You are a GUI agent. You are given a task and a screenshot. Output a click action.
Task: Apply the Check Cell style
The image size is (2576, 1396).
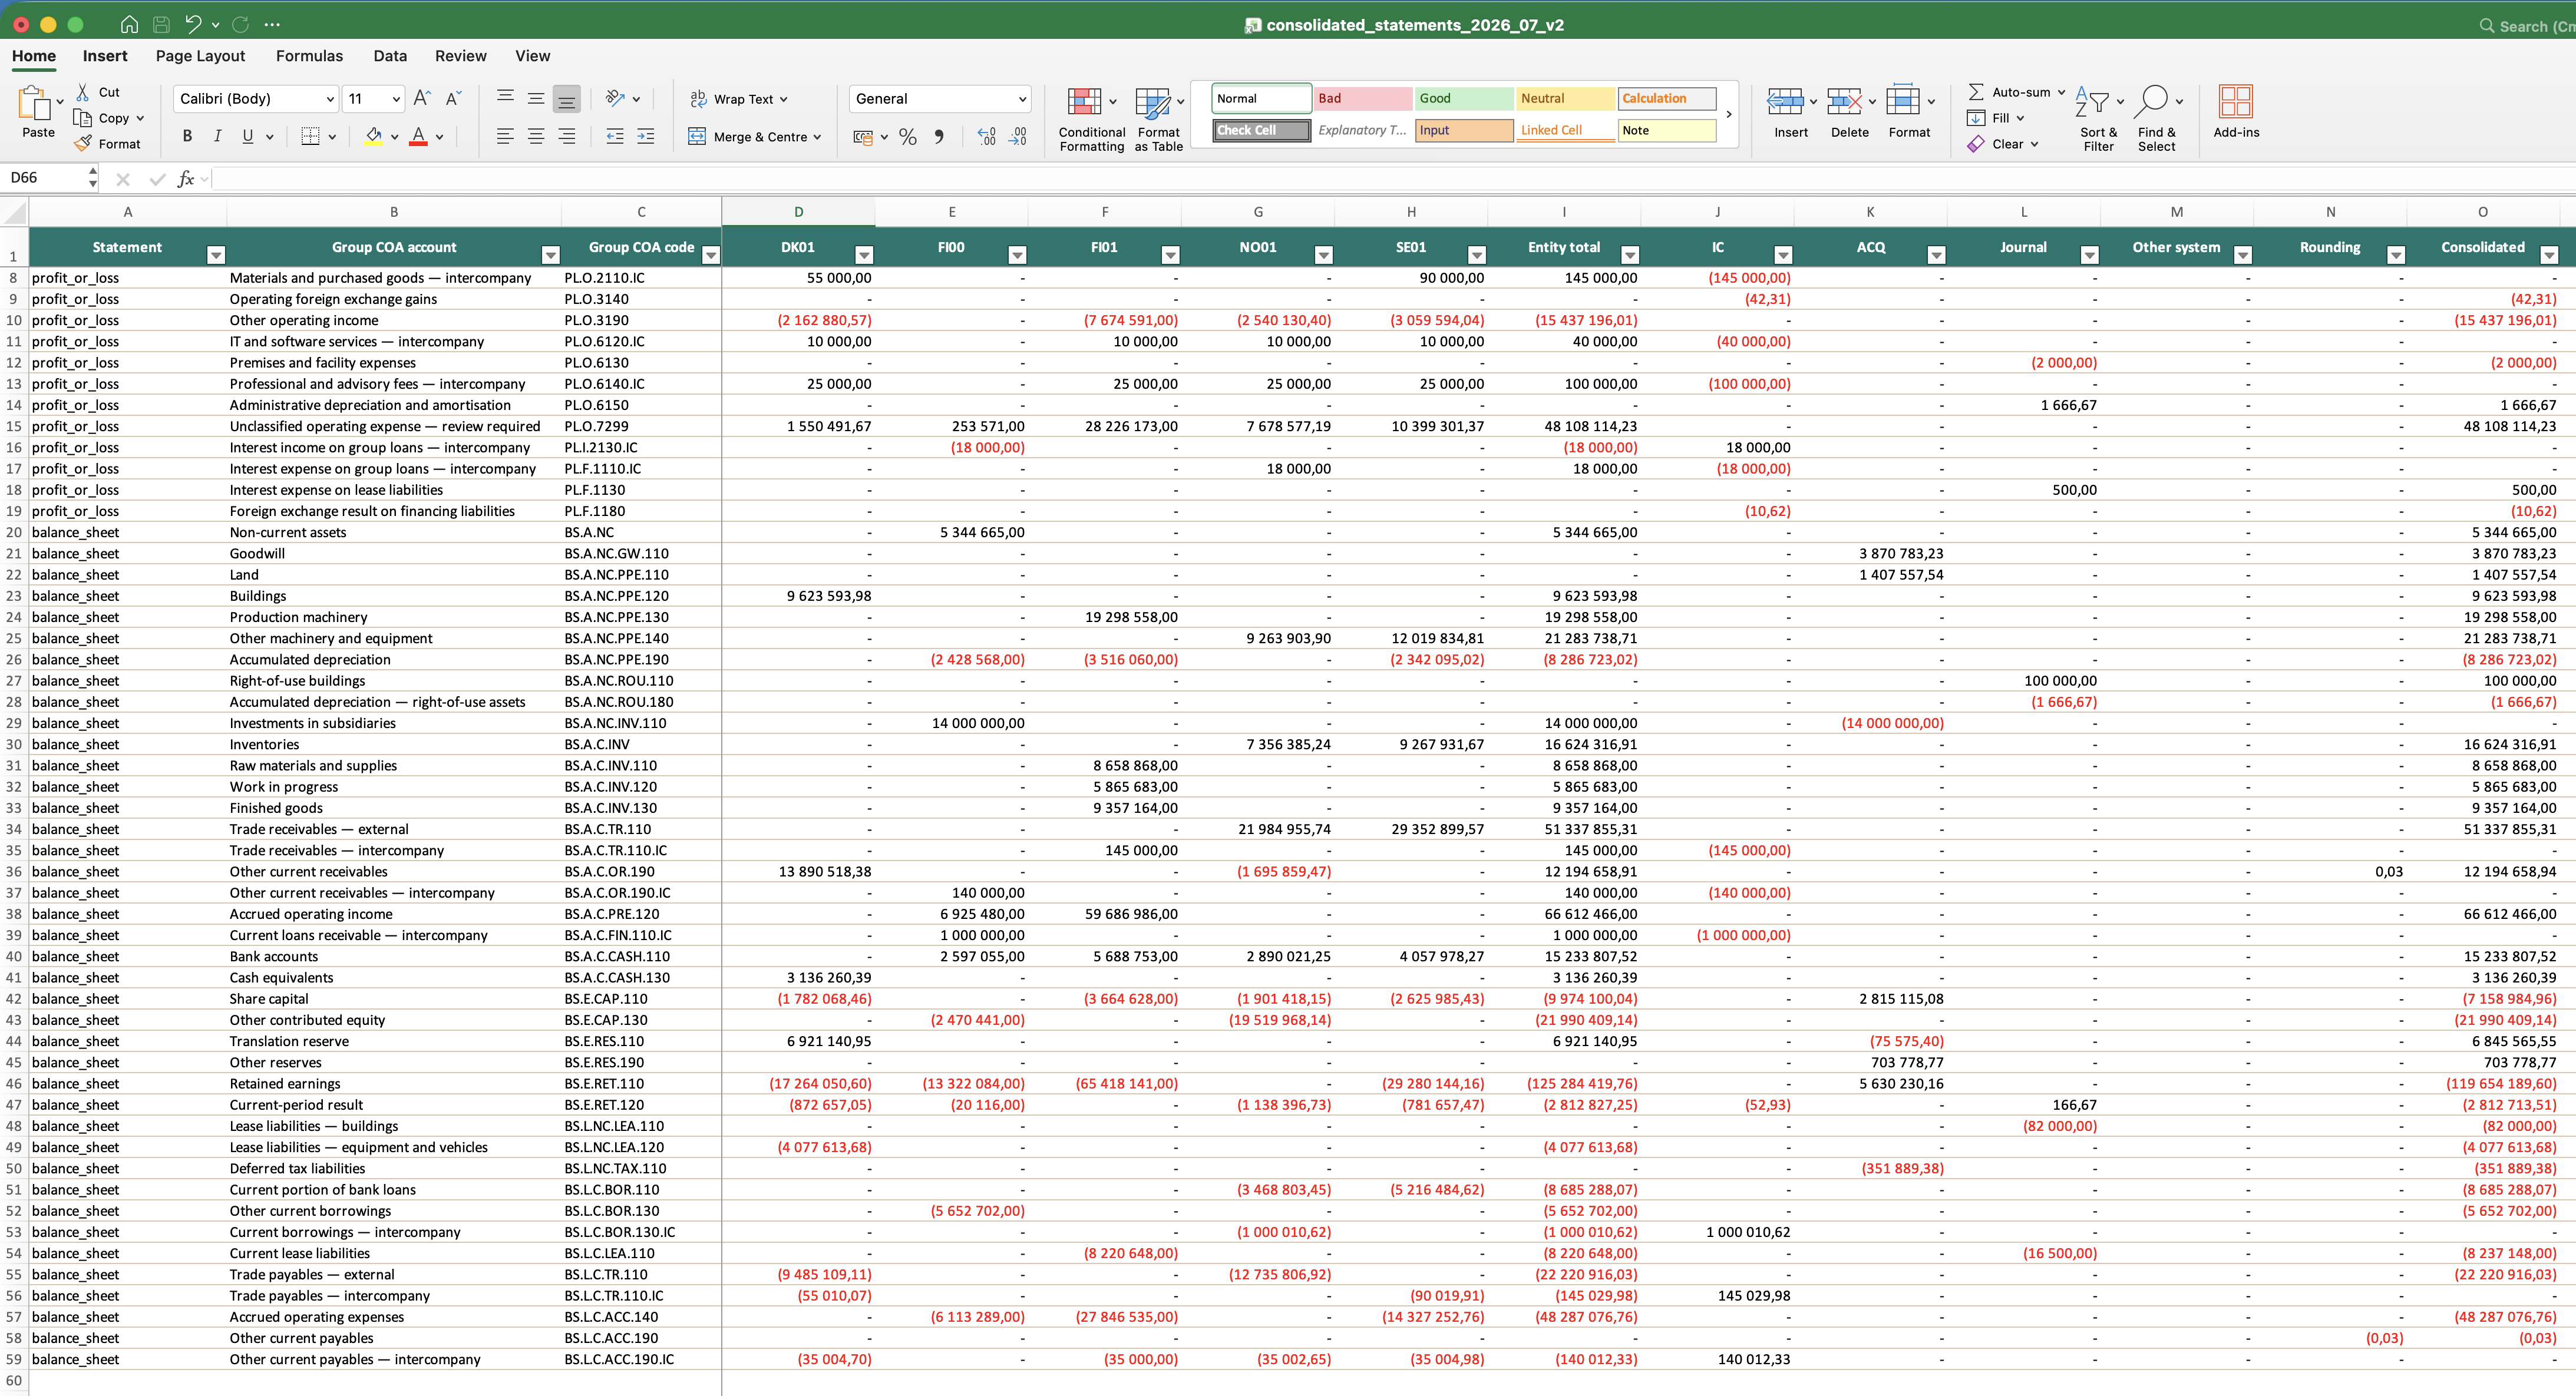pos(1261,130)
